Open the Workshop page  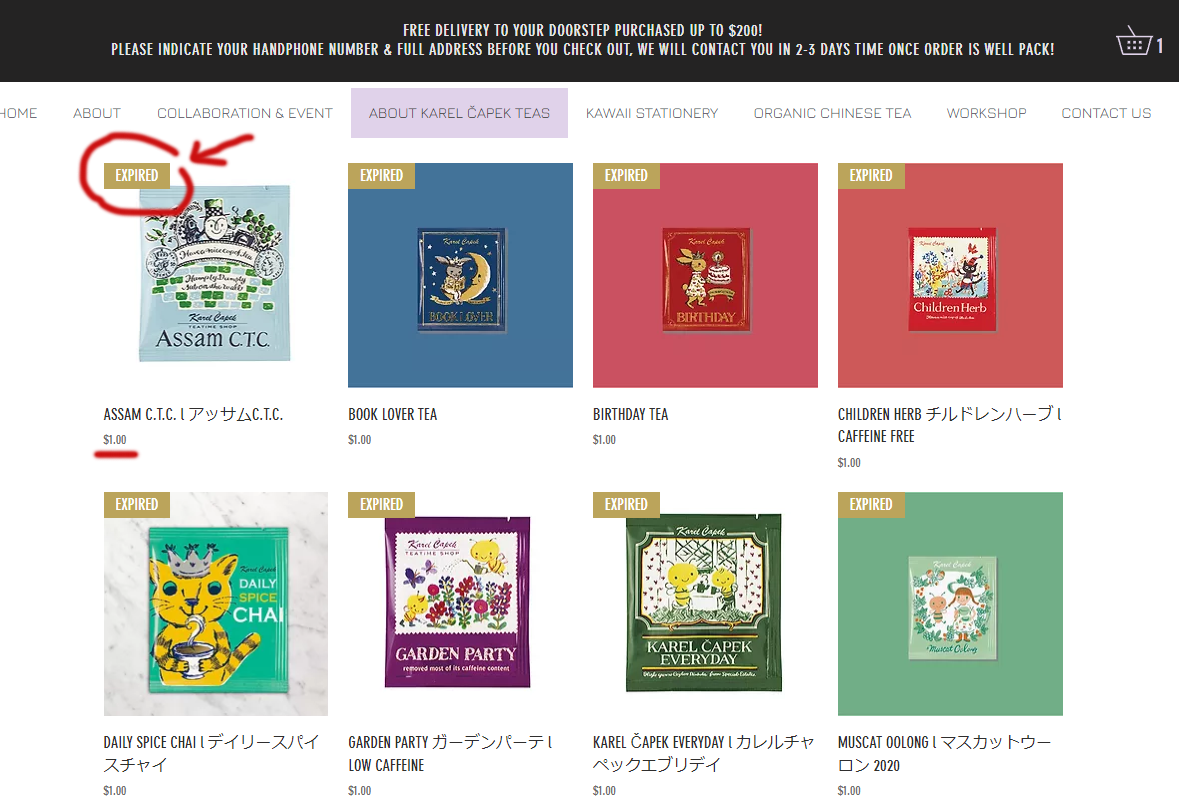coord(987,113)
